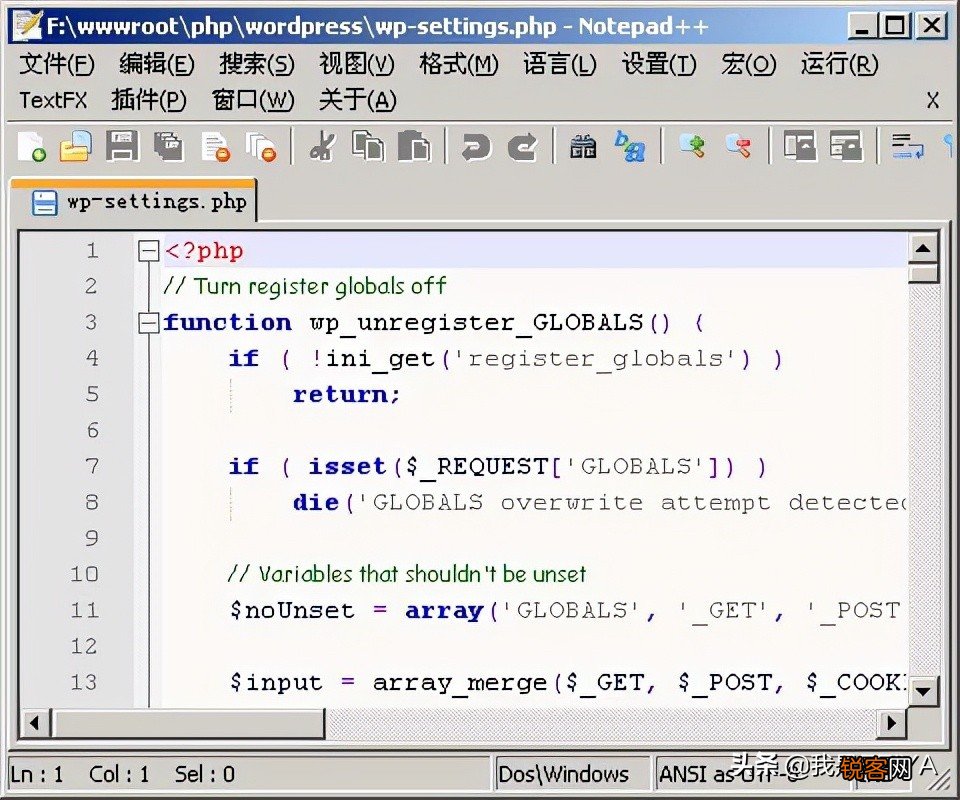Image resolution: width=960 pixels, height=800 pixels.
Task: Maximize the Notepad++ window
Action: pyautogui.click(x=895, y=26)
